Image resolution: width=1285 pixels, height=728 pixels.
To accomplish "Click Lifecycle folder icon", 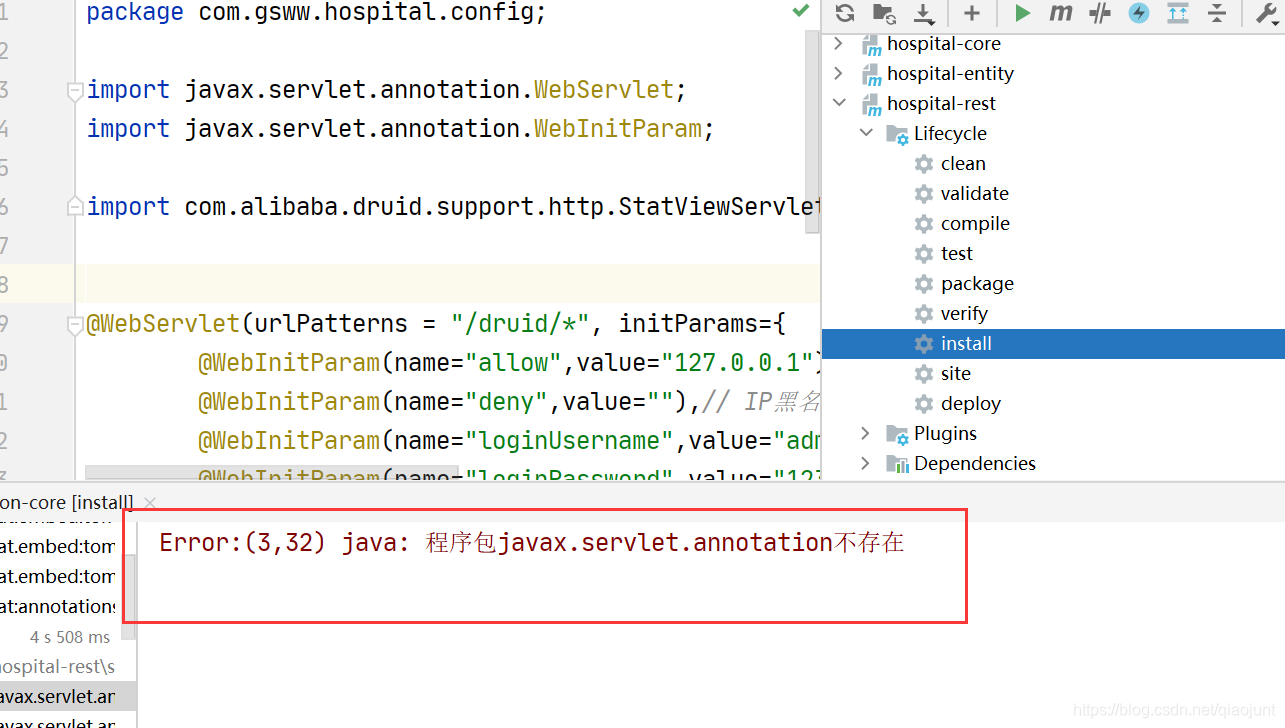I will coord(897,134).
